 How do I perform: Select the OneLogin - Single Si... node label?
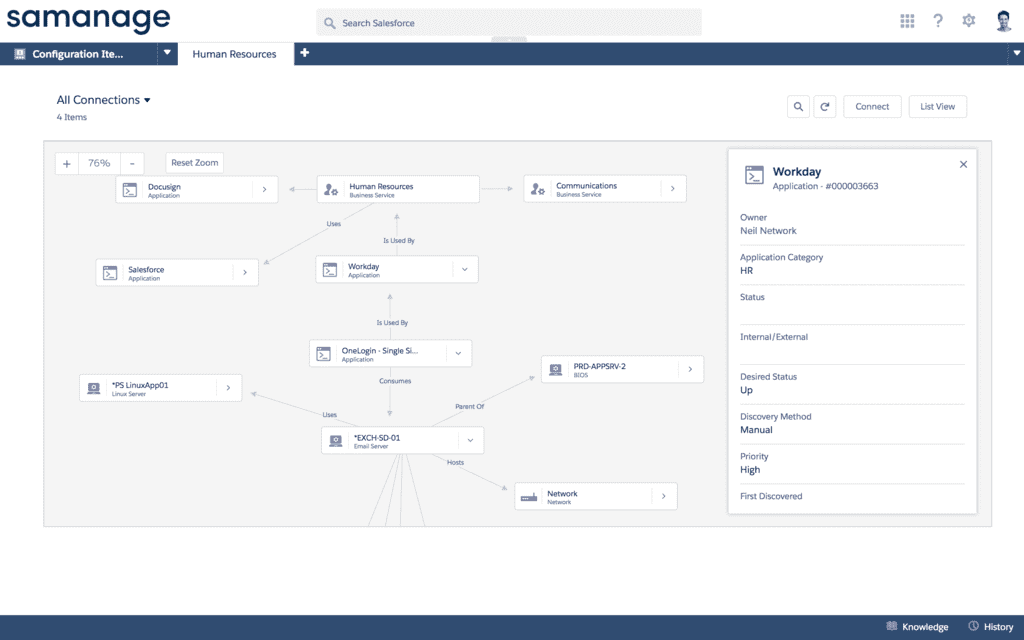(379, 351)
